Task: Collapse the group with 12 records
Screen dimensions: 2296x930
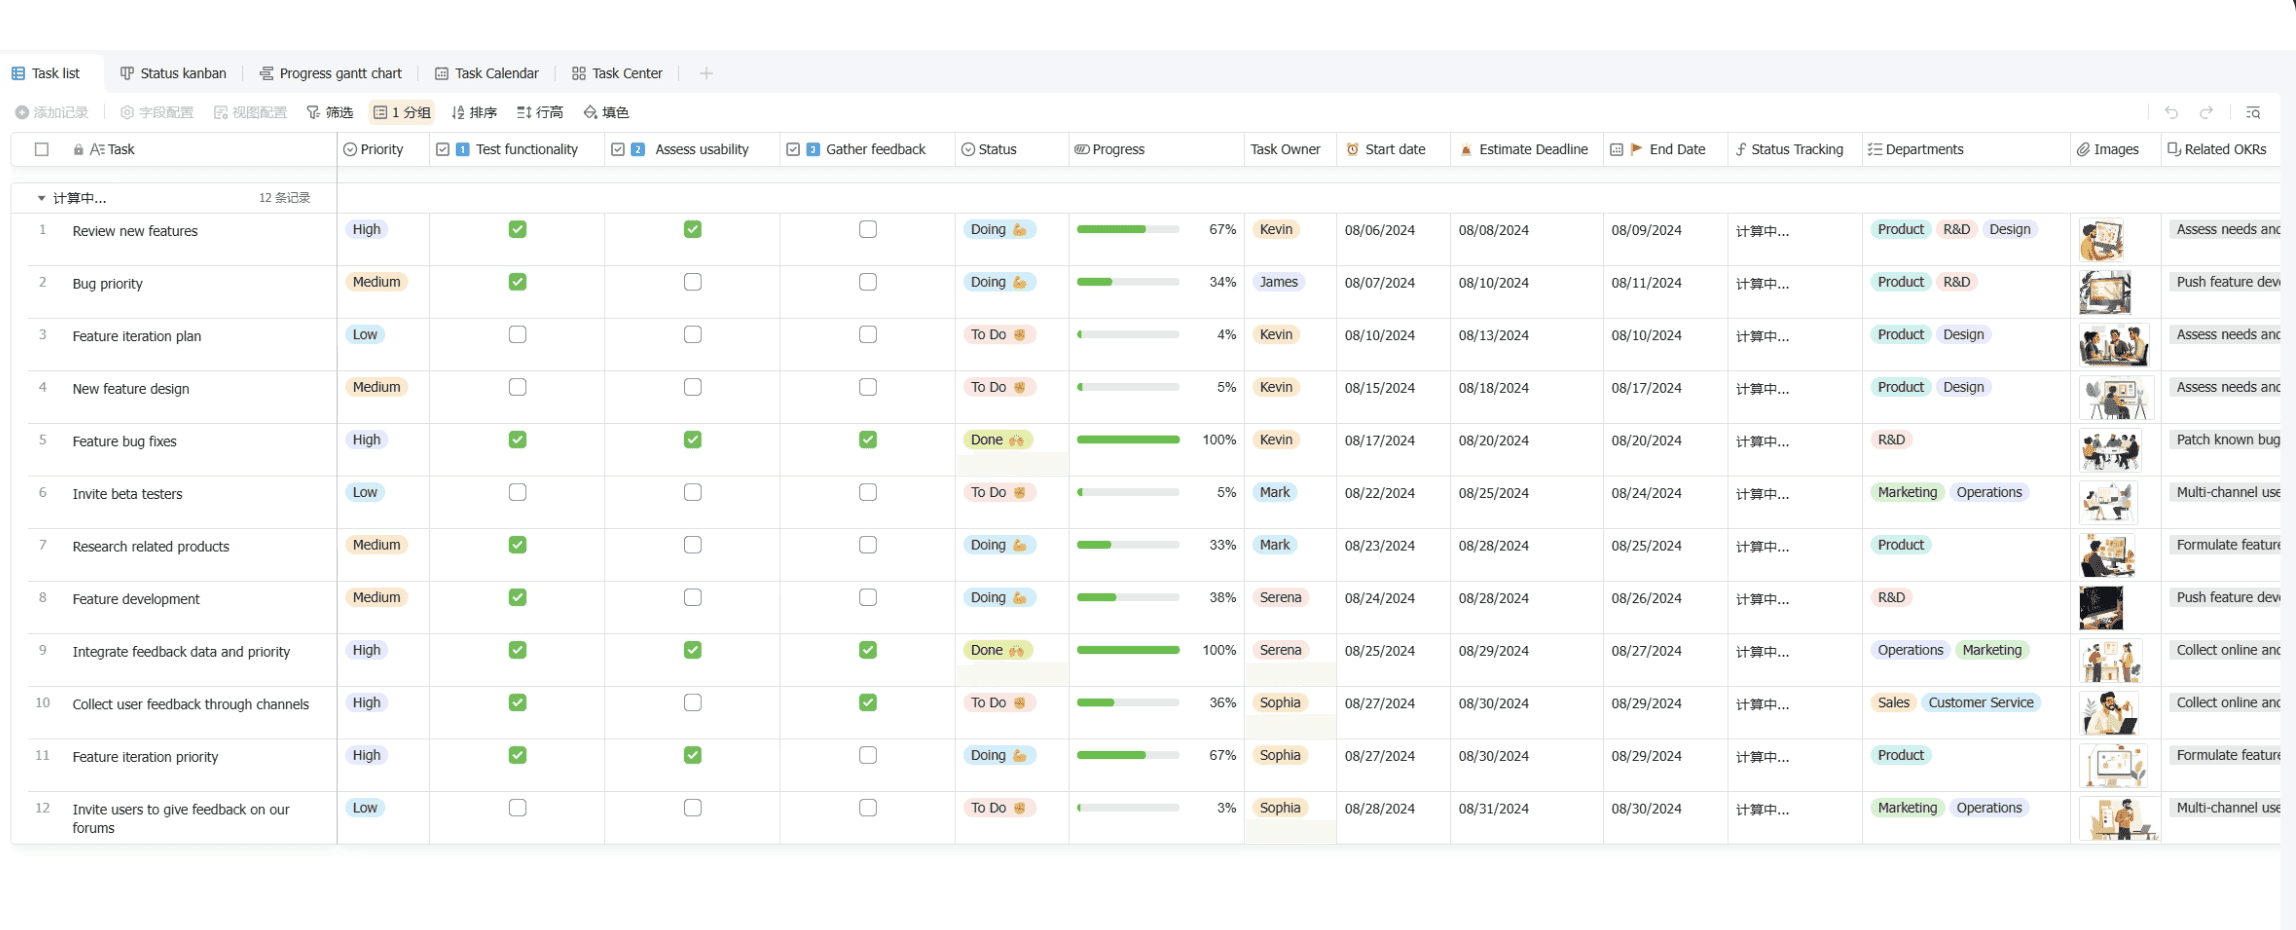Action: (41, 198)
